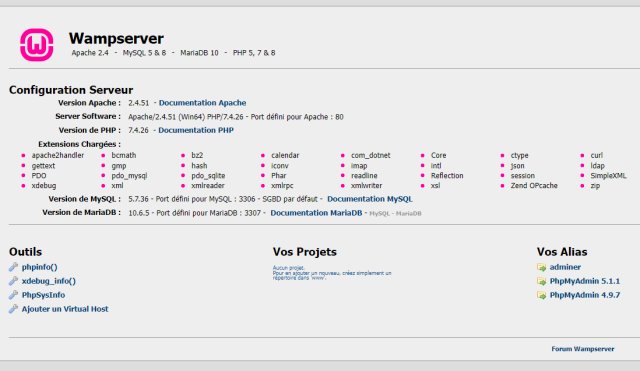The width and height of the screenshot is (640, 371).
Task: Click the small MySQL - MariaDB link
Action: [x=395, y=213]
